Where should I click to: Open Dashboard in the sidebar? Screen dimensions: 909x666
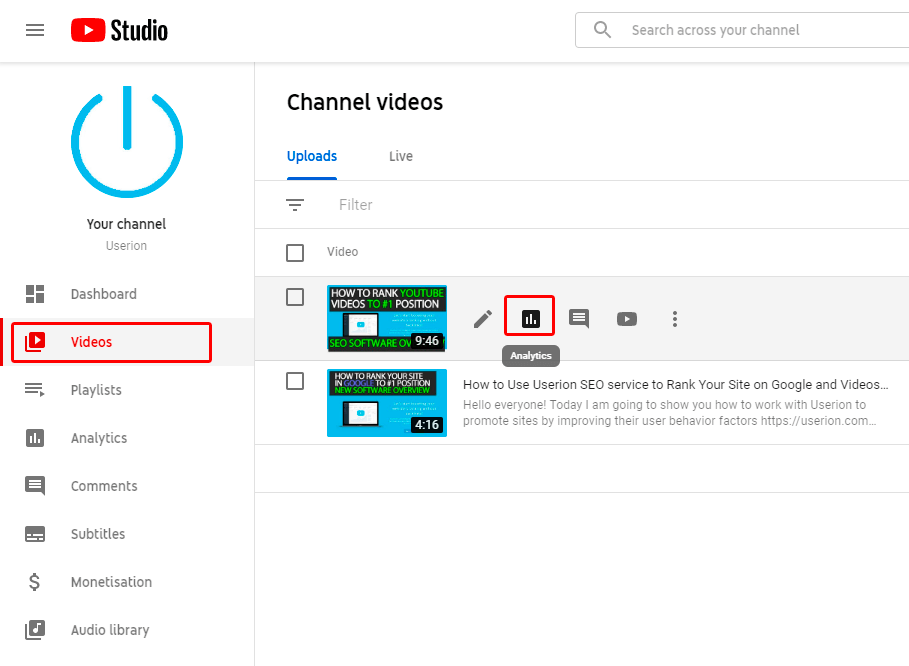click(x=103, y=294)
